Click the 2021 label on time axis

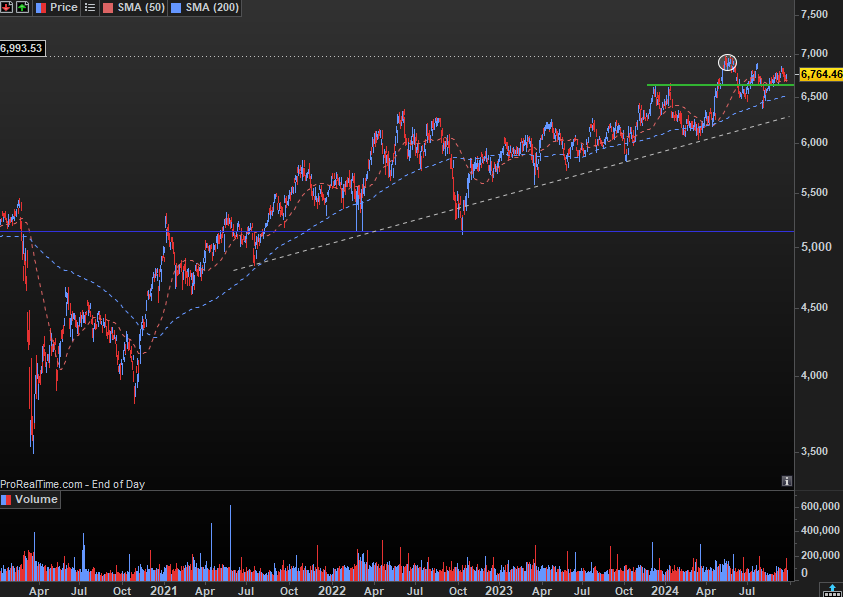[163, 590]
